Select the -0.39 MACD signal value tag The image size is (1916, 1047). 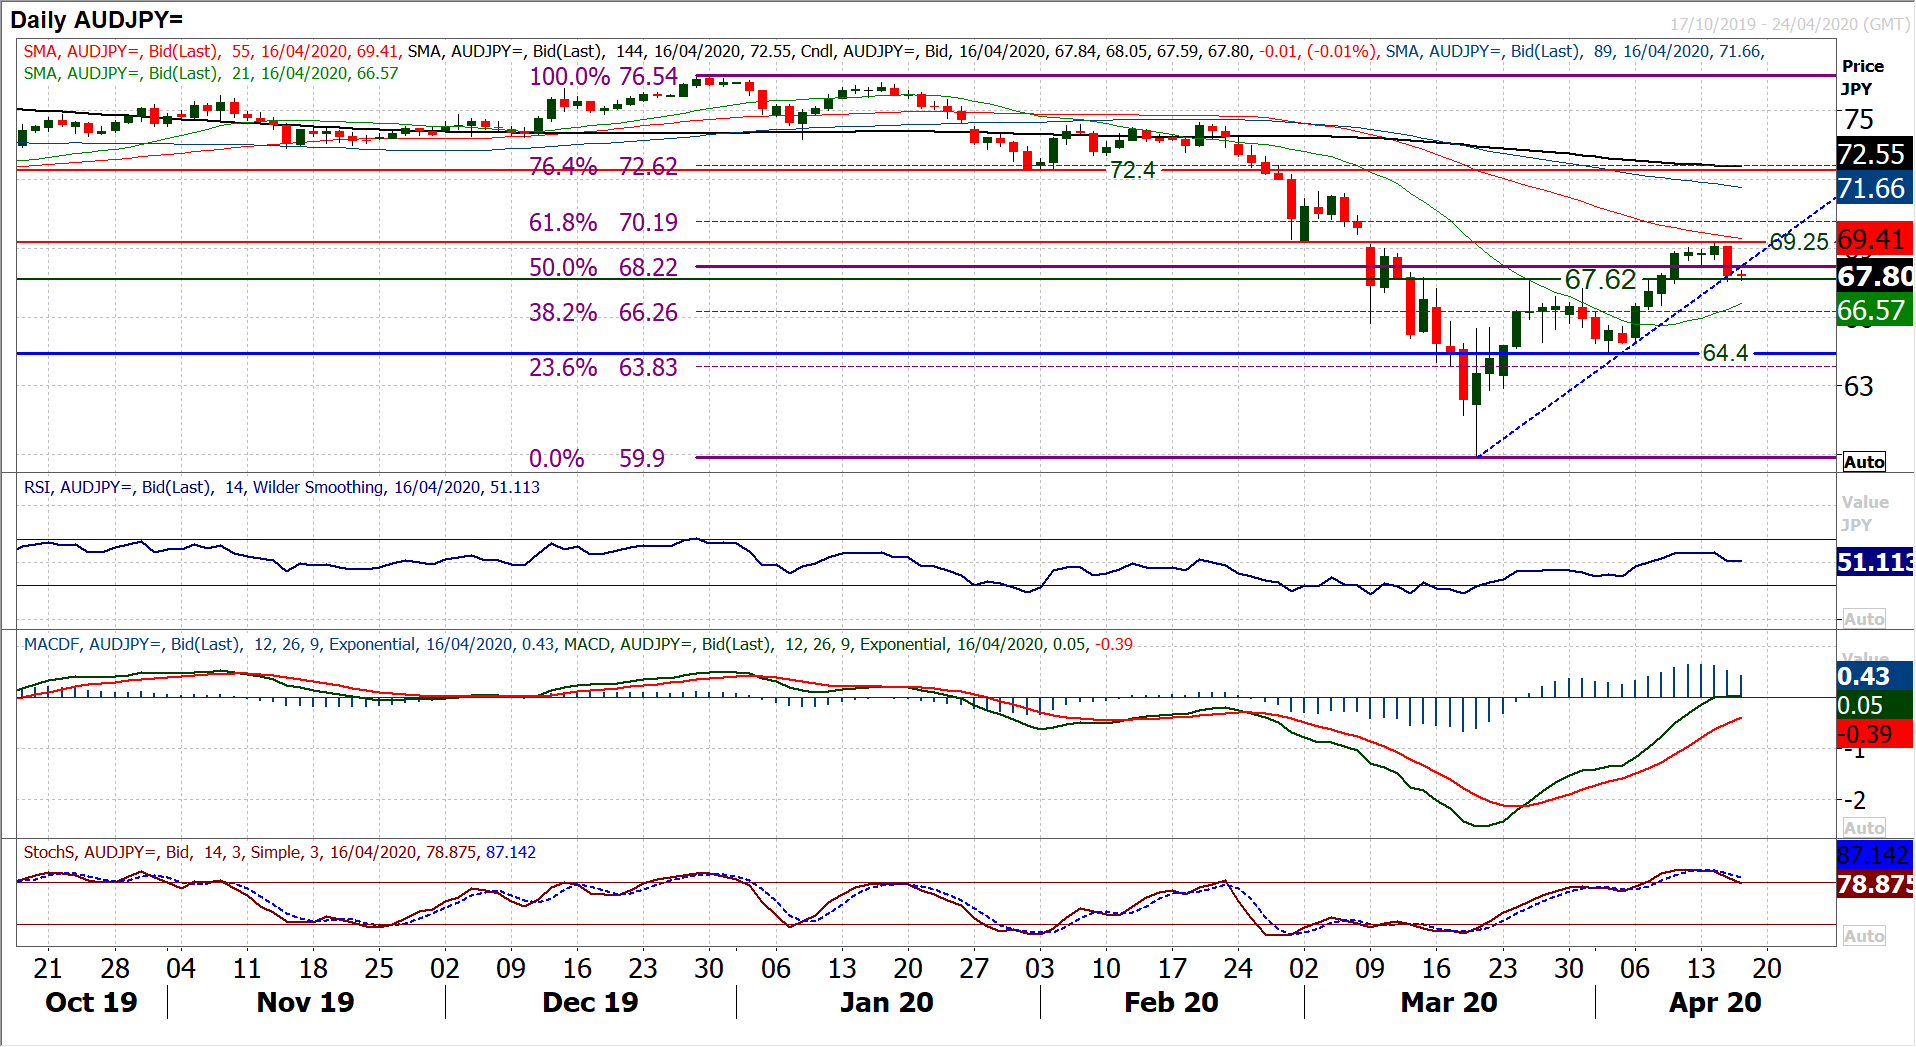point(1874,734)
